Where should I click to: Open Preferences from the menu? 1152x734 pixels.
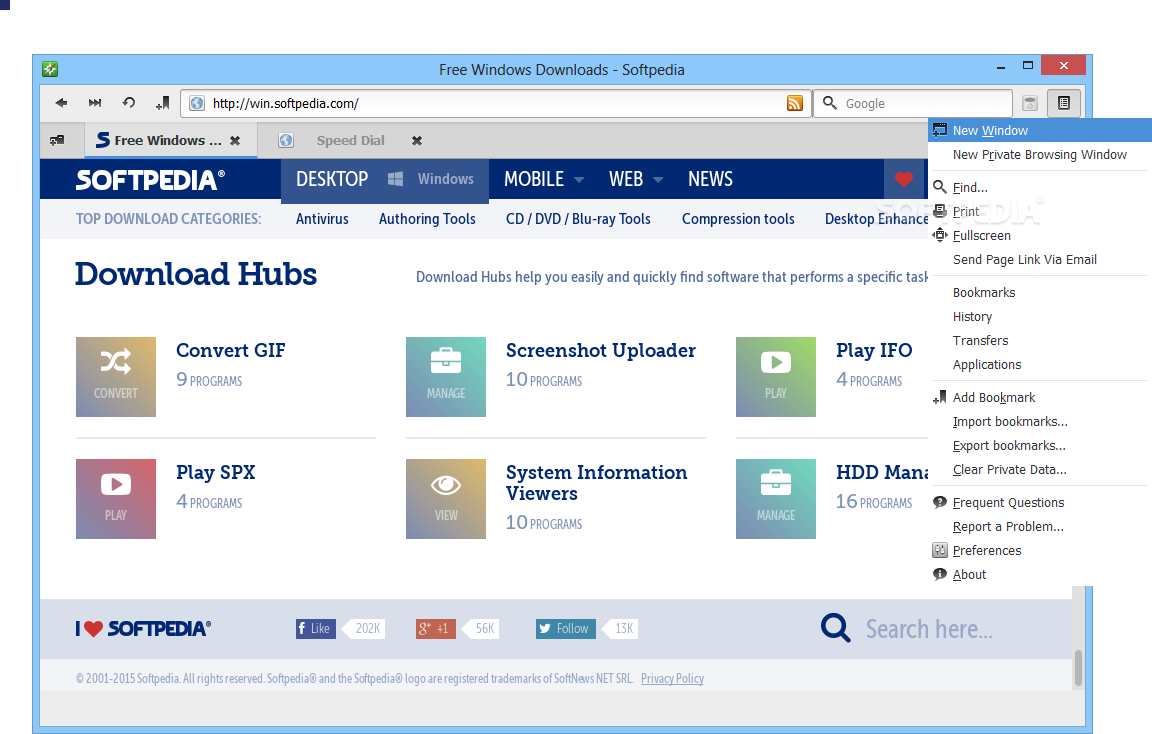(1040, 550)
